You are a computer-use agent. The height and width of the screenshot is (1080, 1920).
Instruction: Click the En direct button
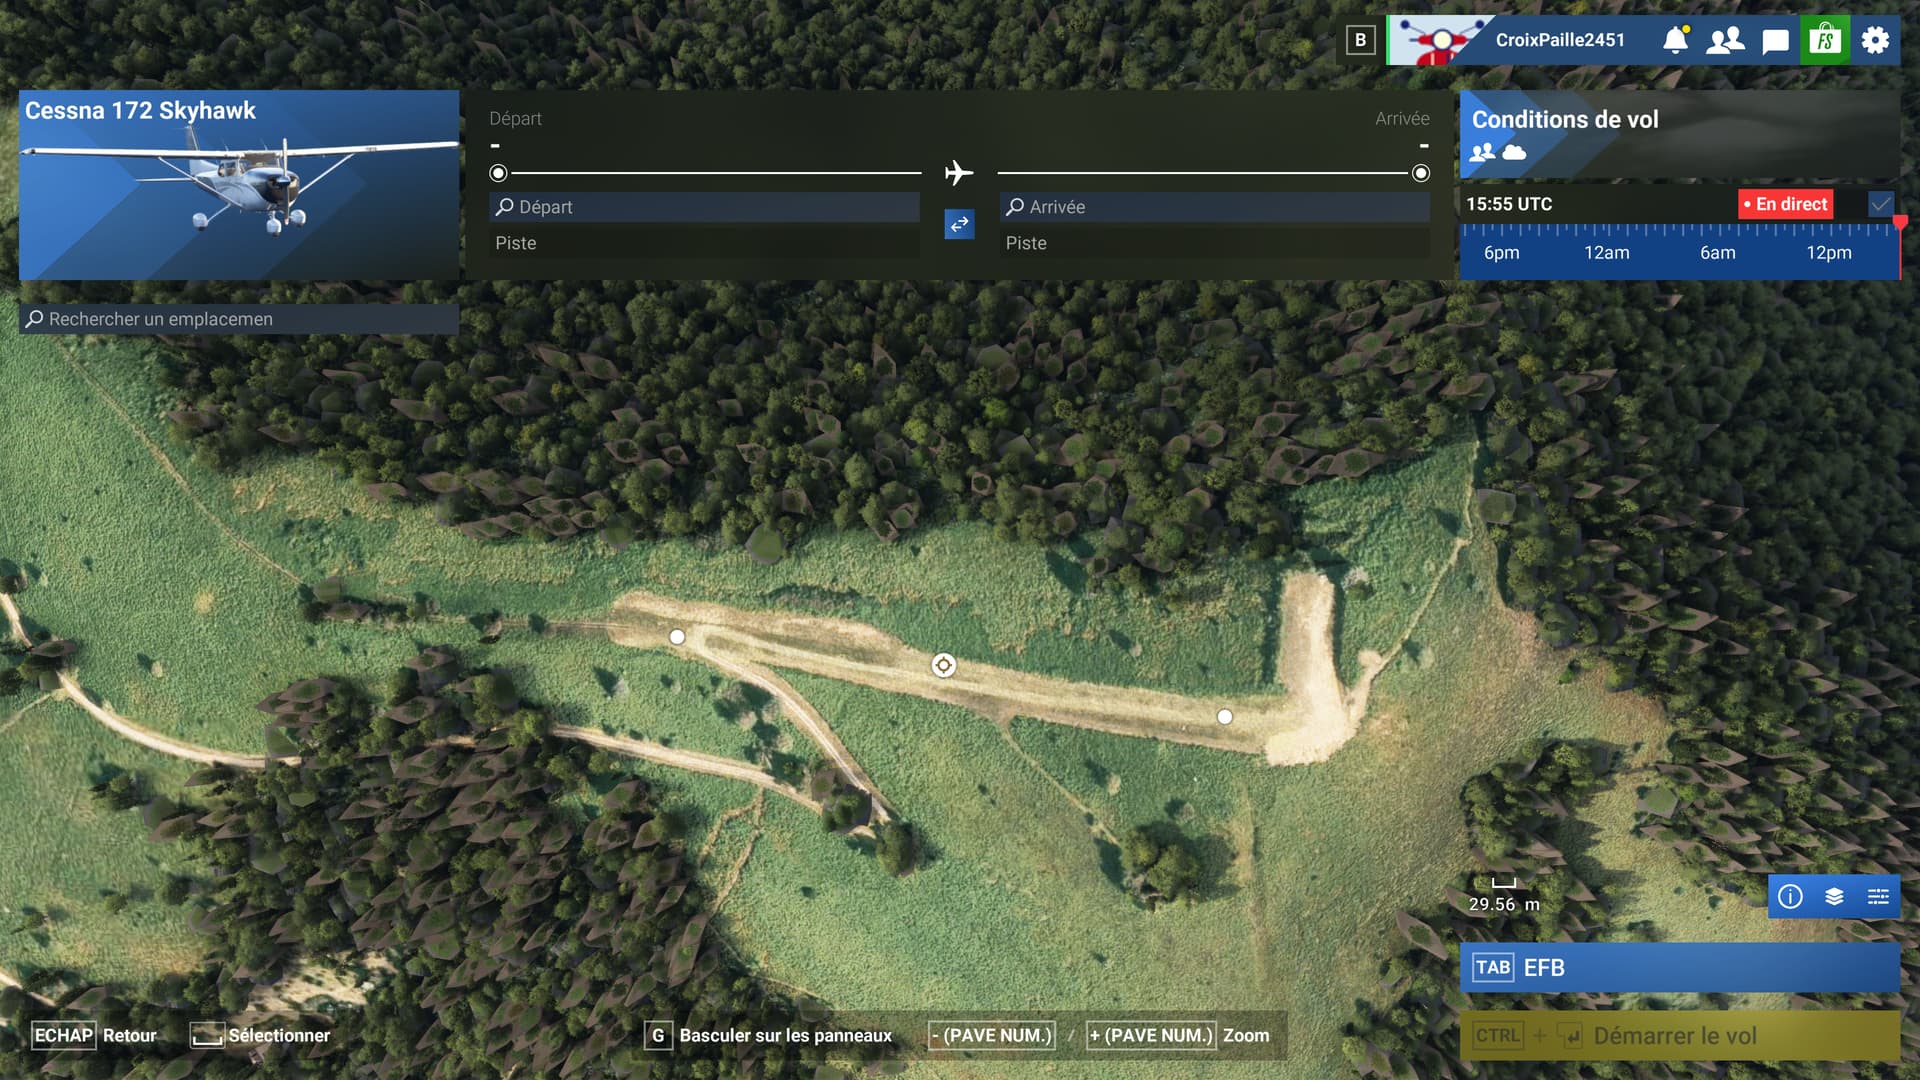pos(1785,204)
